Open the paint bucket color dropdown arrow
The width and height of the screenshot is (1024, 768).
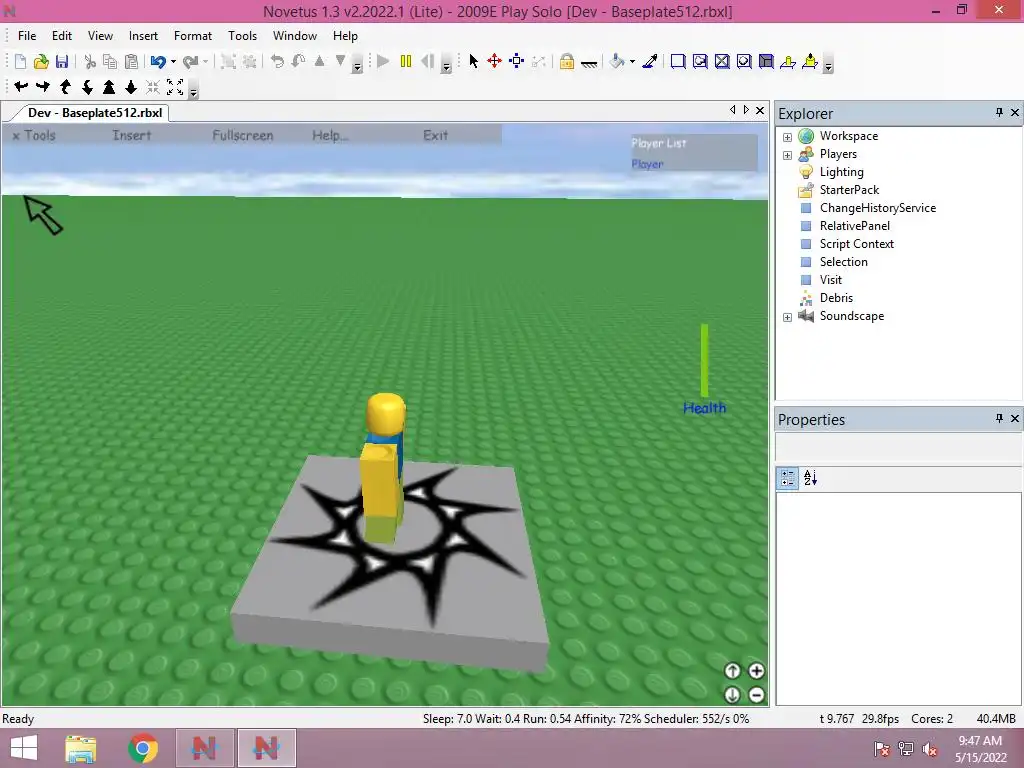(632, 62)
